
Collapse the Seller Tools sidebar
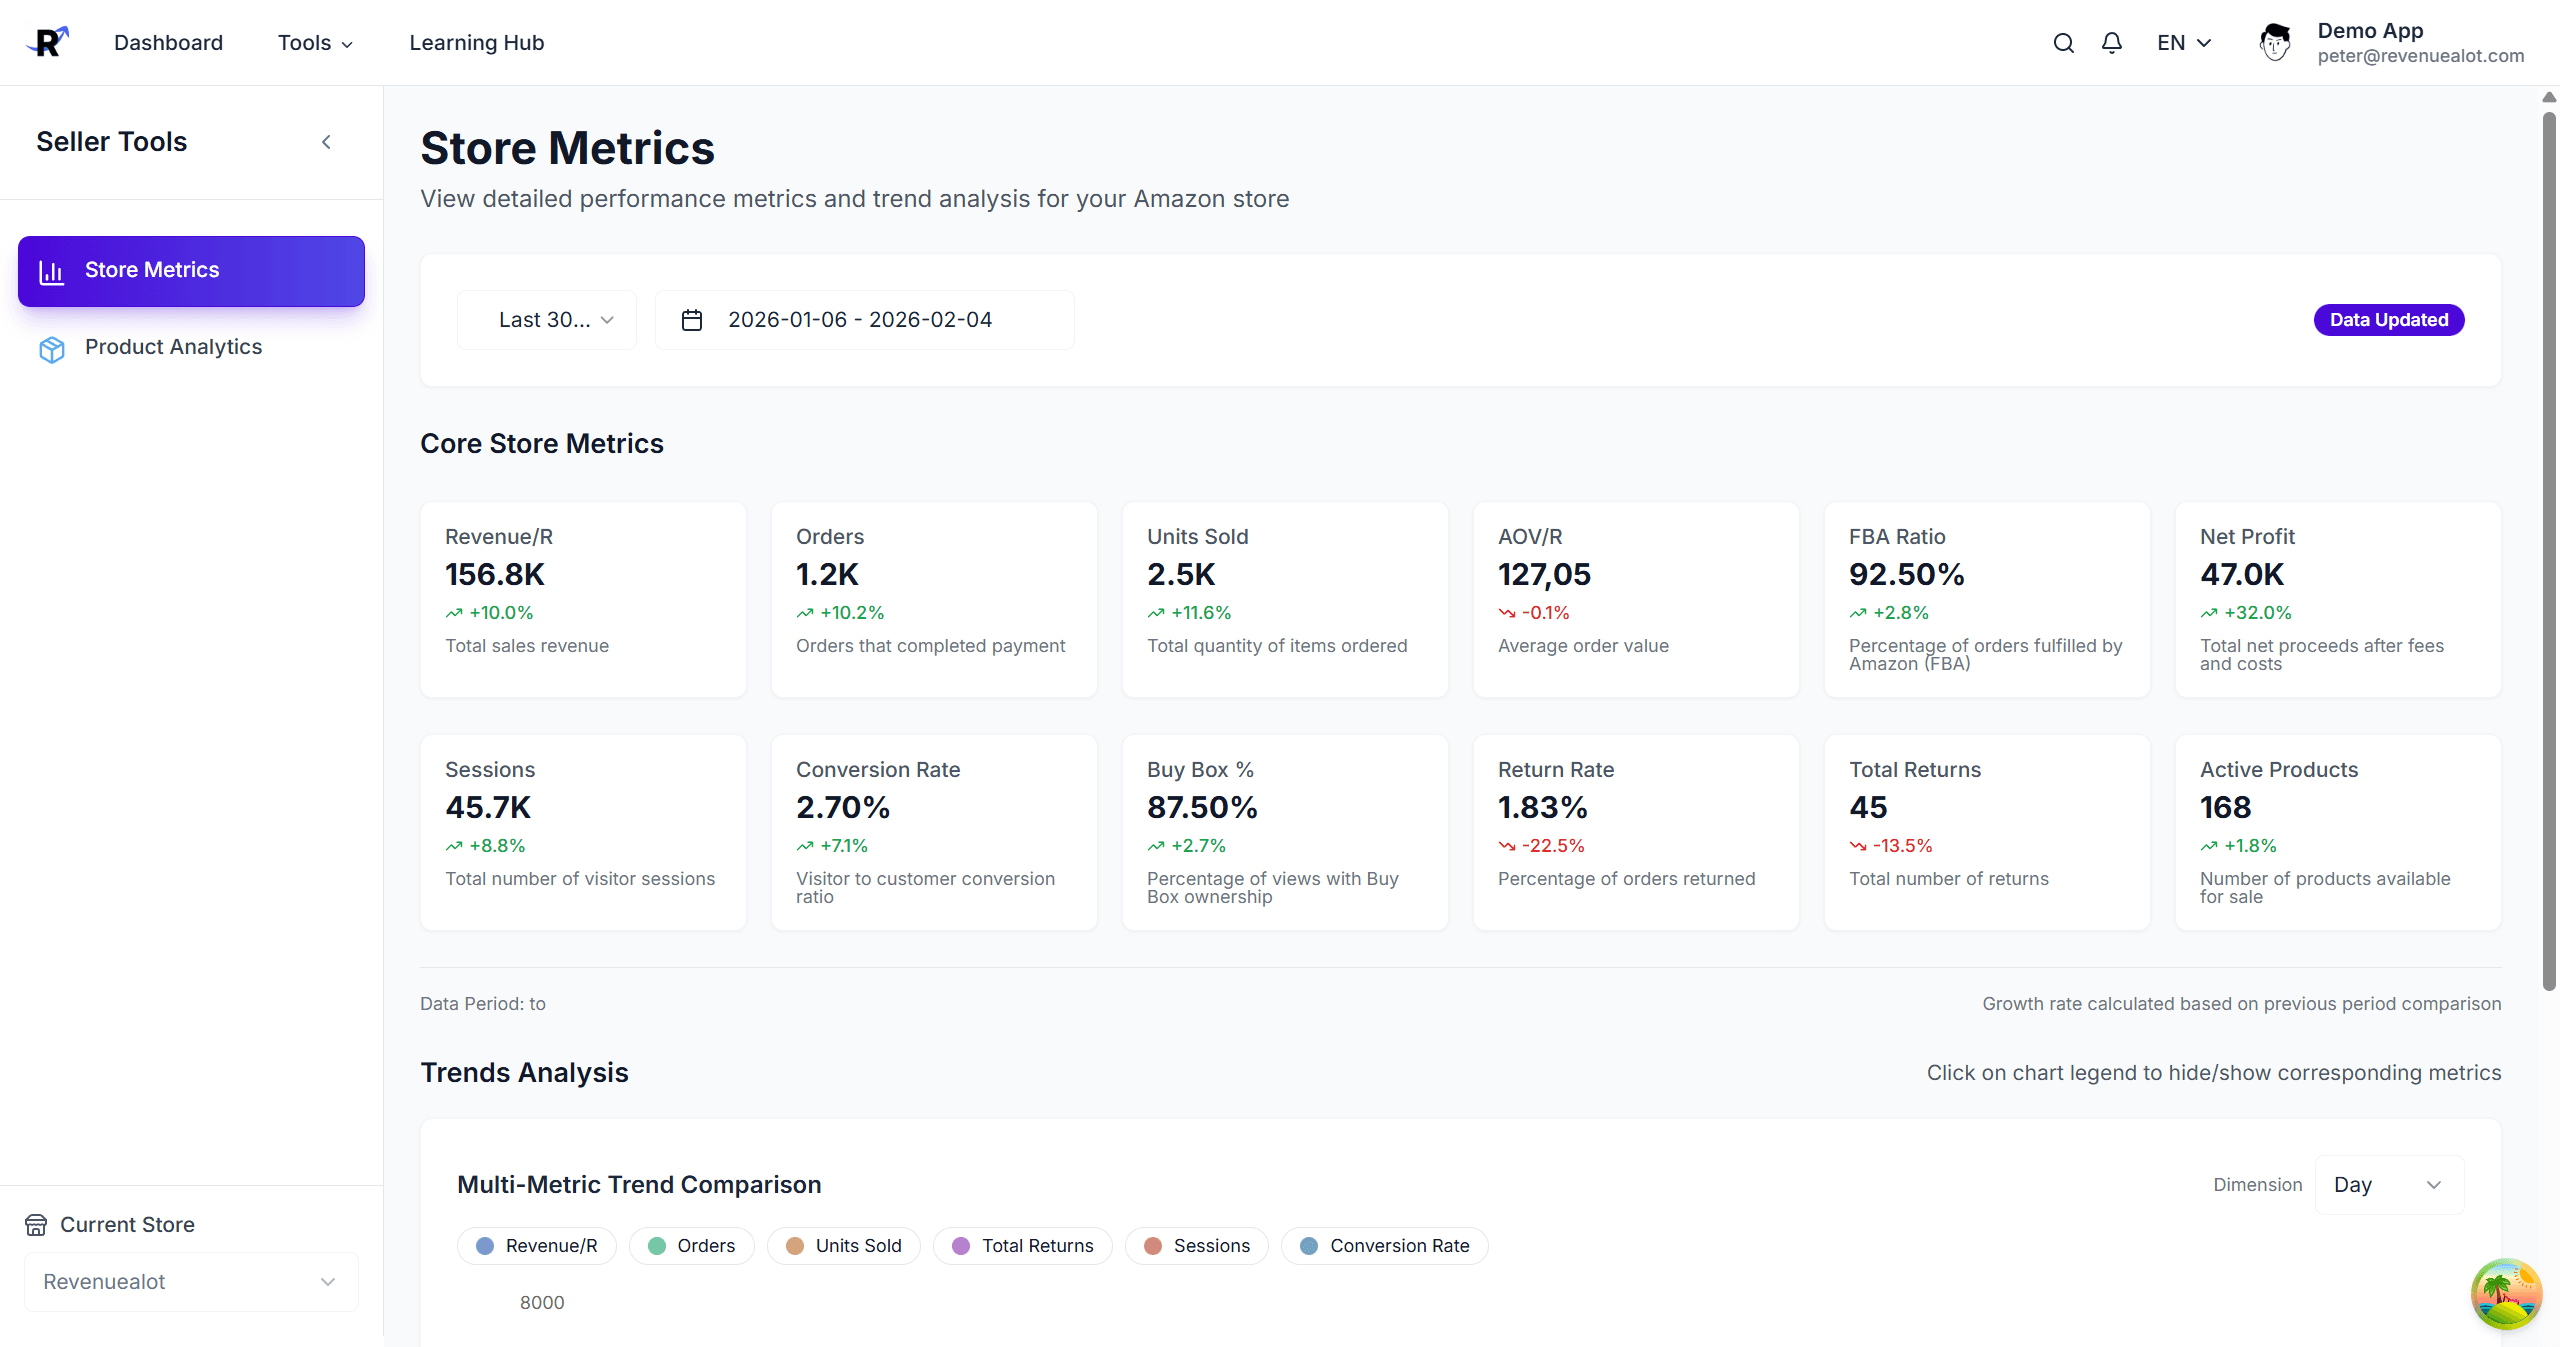[326, 141]
